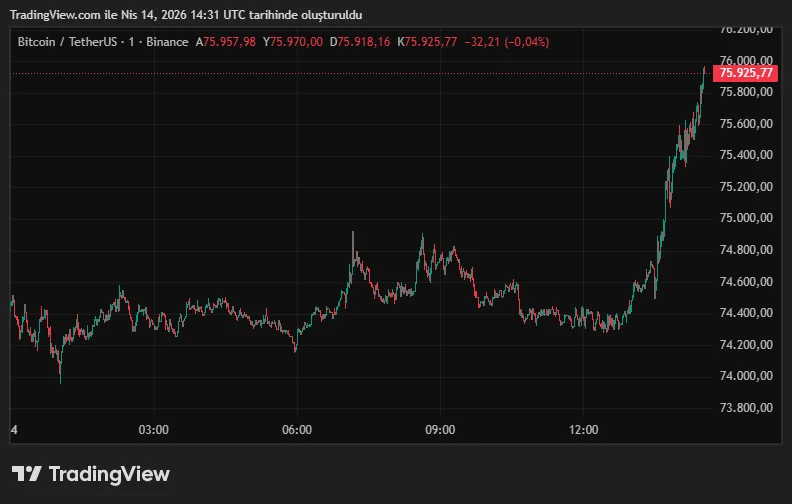Click the red current price label 75.925,77
Viewport: 792px width, 504px height.
pos(746,73)
